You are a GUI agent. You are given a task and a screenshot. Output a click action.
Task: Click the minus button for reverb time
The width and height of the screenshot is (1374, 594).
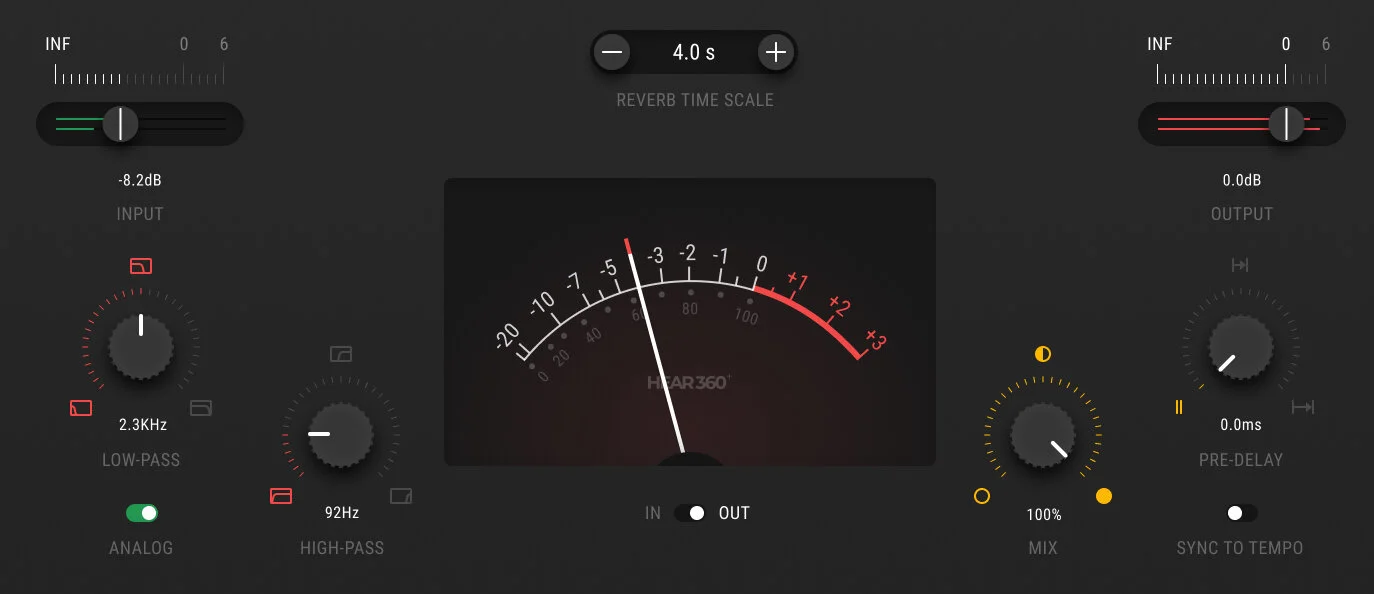click(613, 52)
